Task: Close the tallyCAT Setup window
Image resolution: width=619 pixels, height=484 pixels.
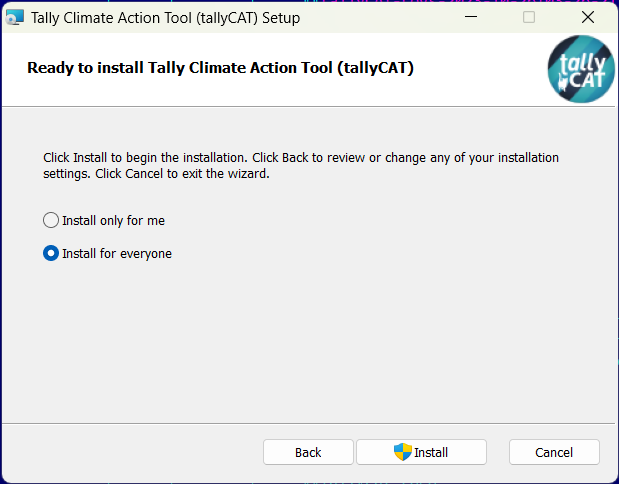Action: tap(588, 17)
